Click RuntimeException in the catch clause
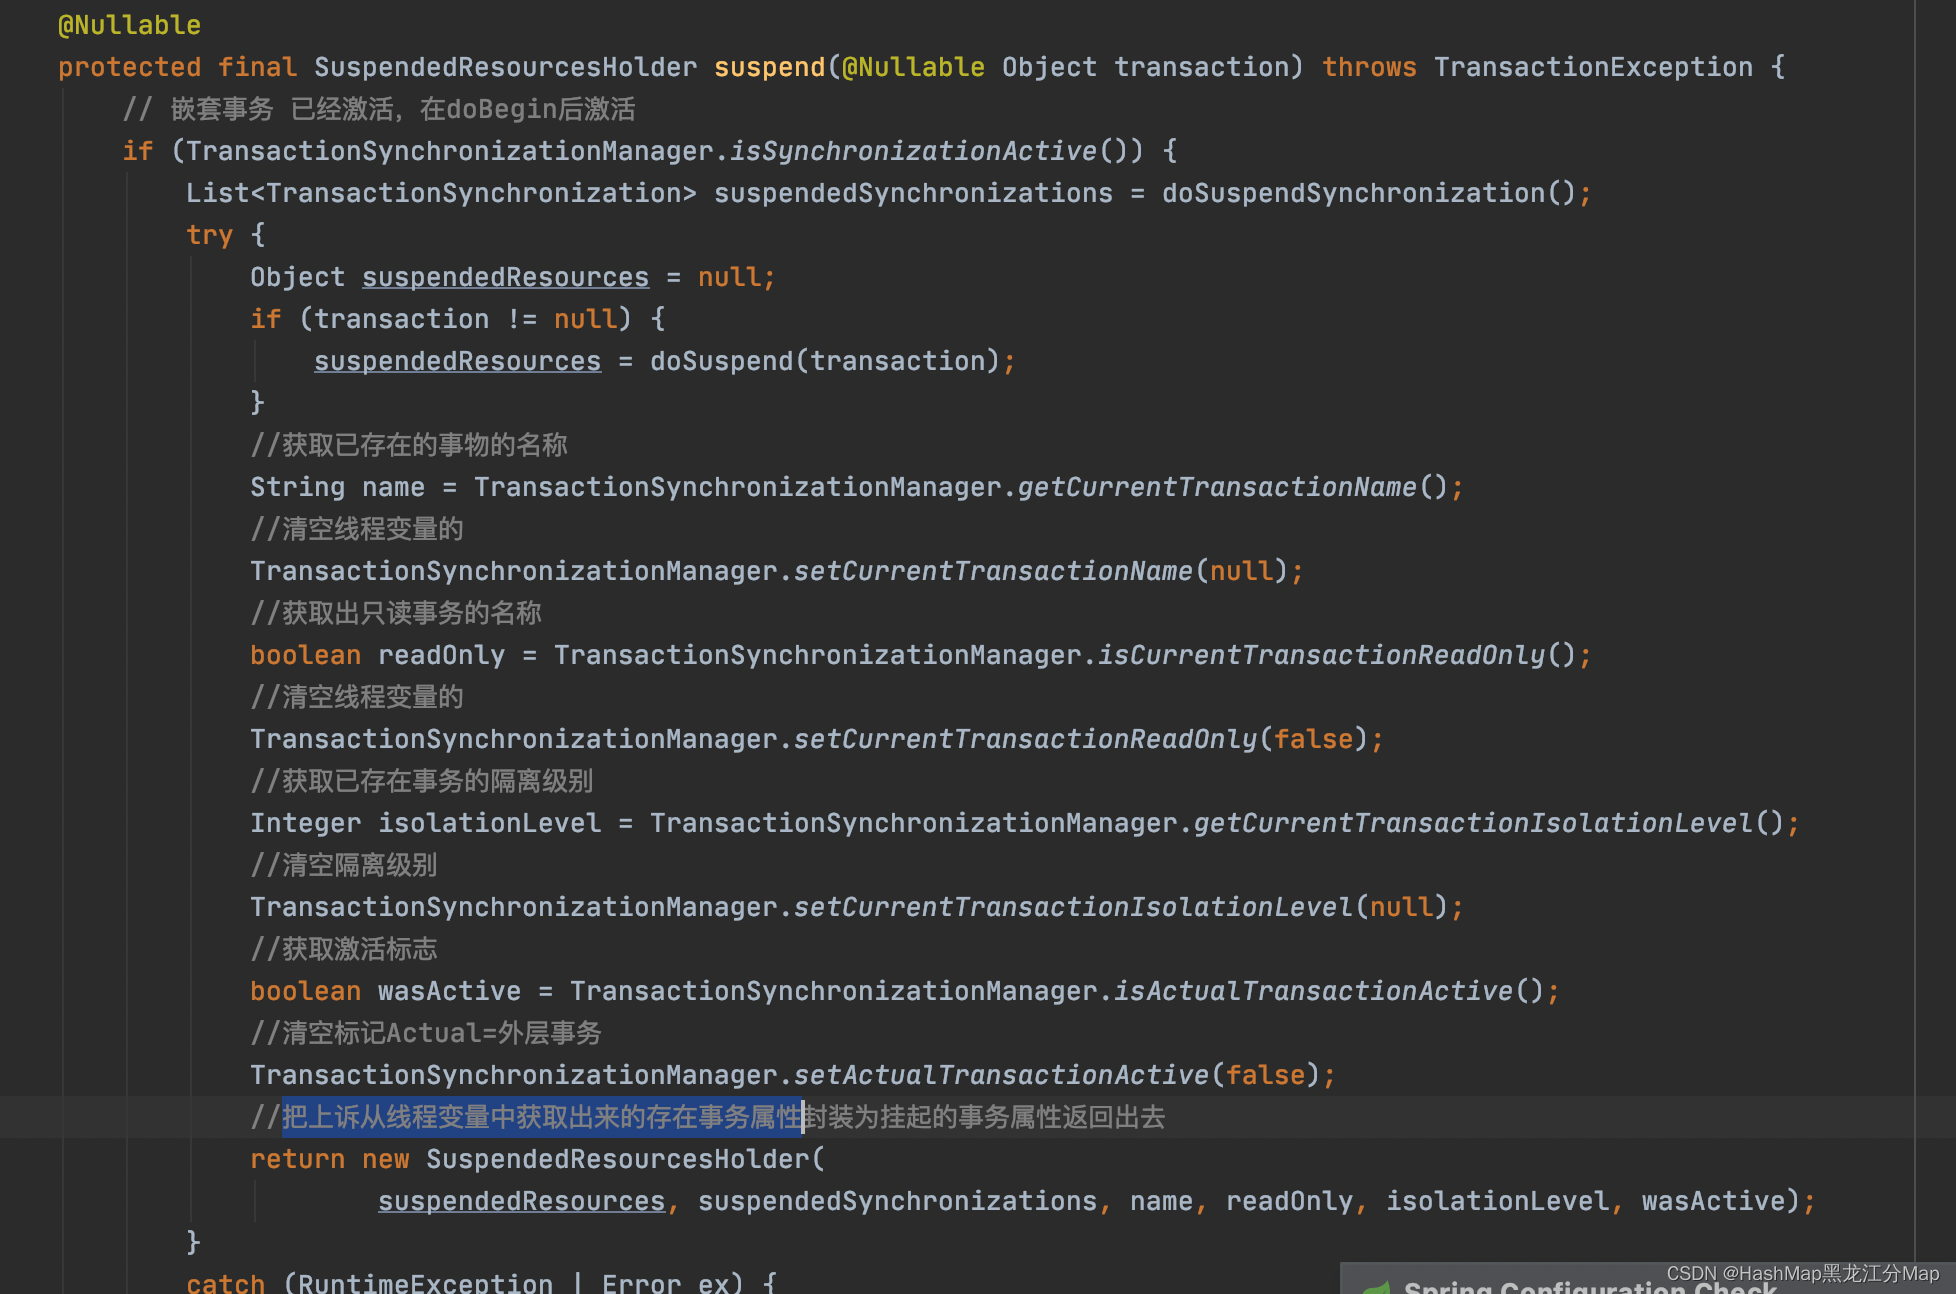This screenshot has width=1956, height=1294. pyautogui.click(x=425, y=1283)
